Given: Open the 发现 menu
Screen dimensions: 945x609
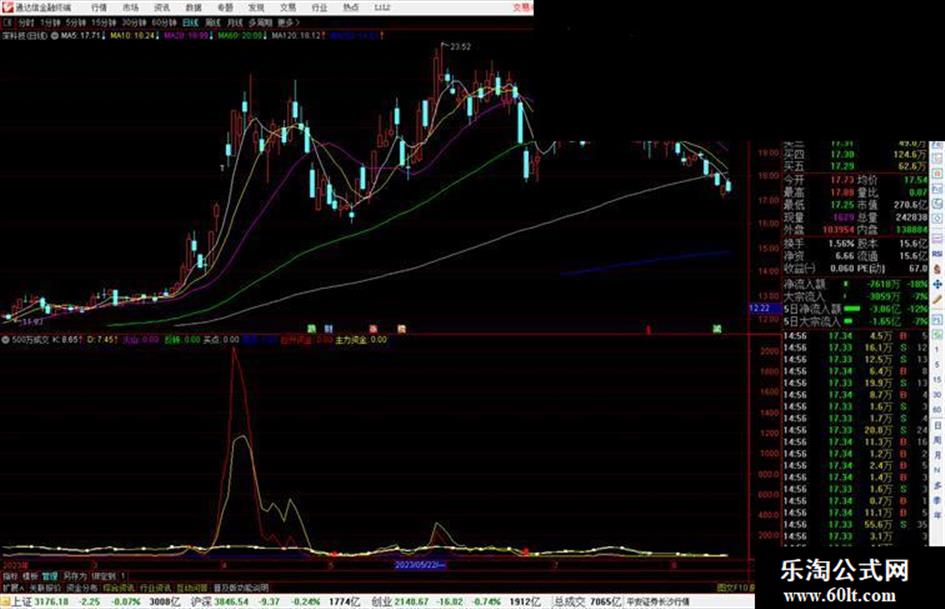Looking at the screenshot, I should point(256,7).
